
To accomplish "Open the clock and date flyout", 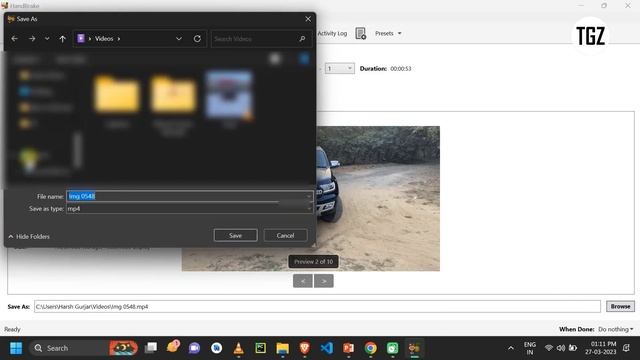I will (x=600, y=348).
